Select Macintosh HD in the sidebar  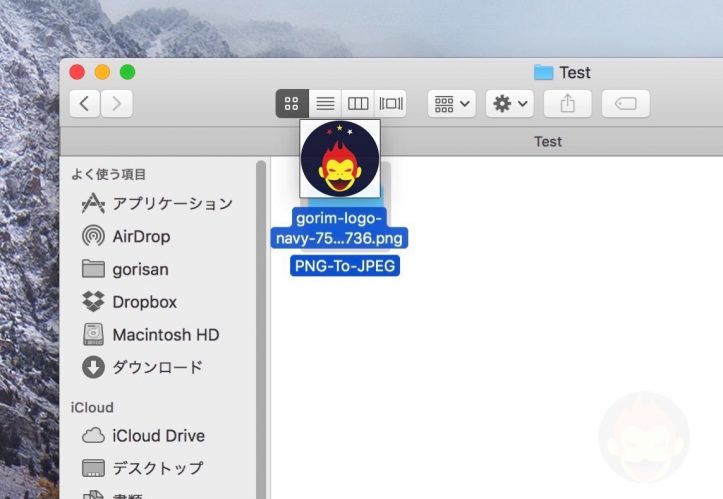(157, 334)
